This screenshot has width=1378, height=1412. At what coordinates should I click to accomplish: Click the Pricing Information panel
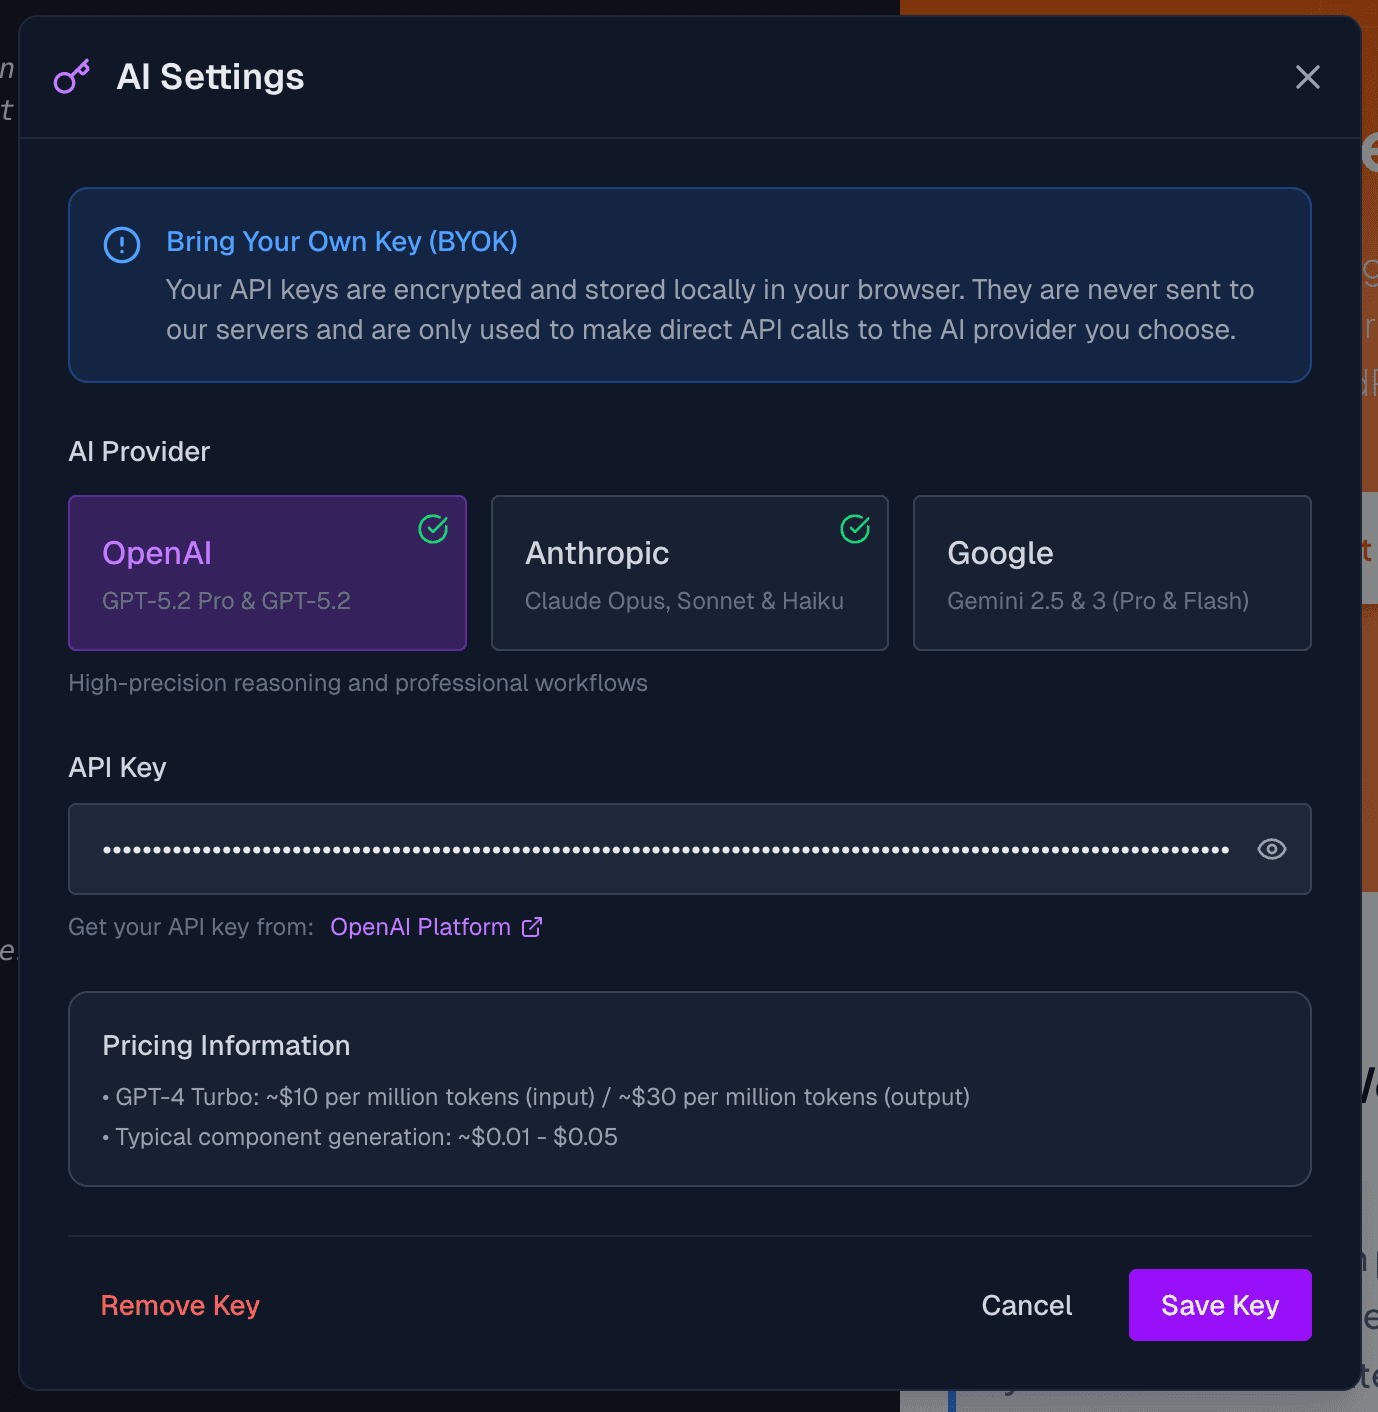tap(689, 1089)
